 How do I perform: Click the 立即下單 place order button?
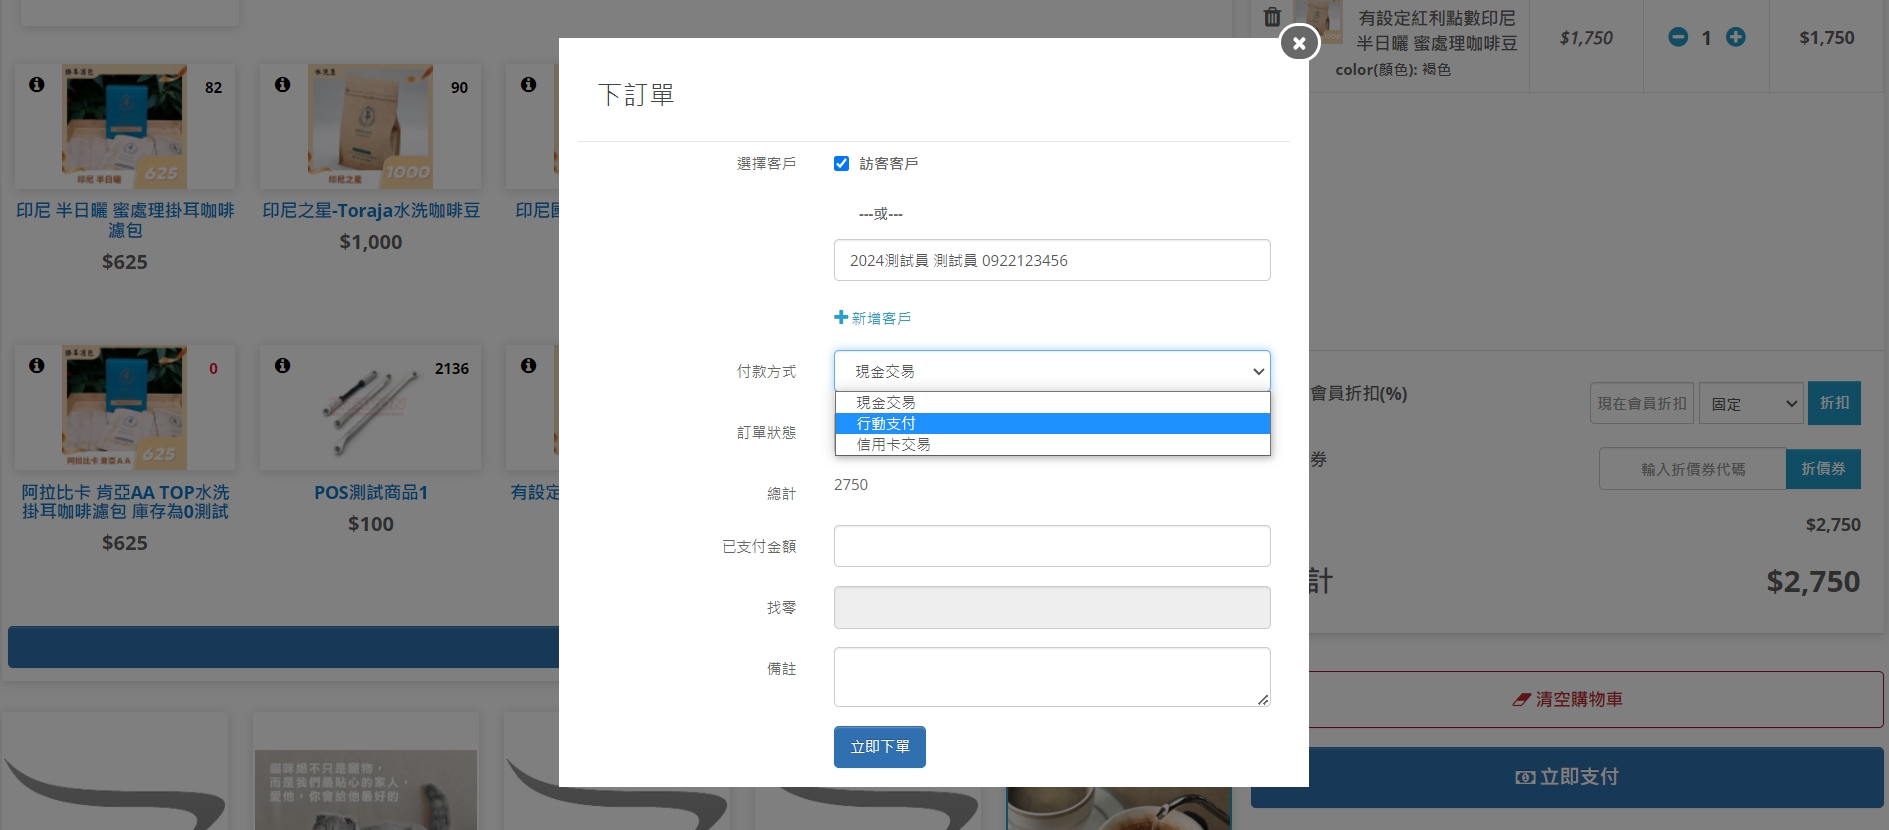tap(880, 747)
